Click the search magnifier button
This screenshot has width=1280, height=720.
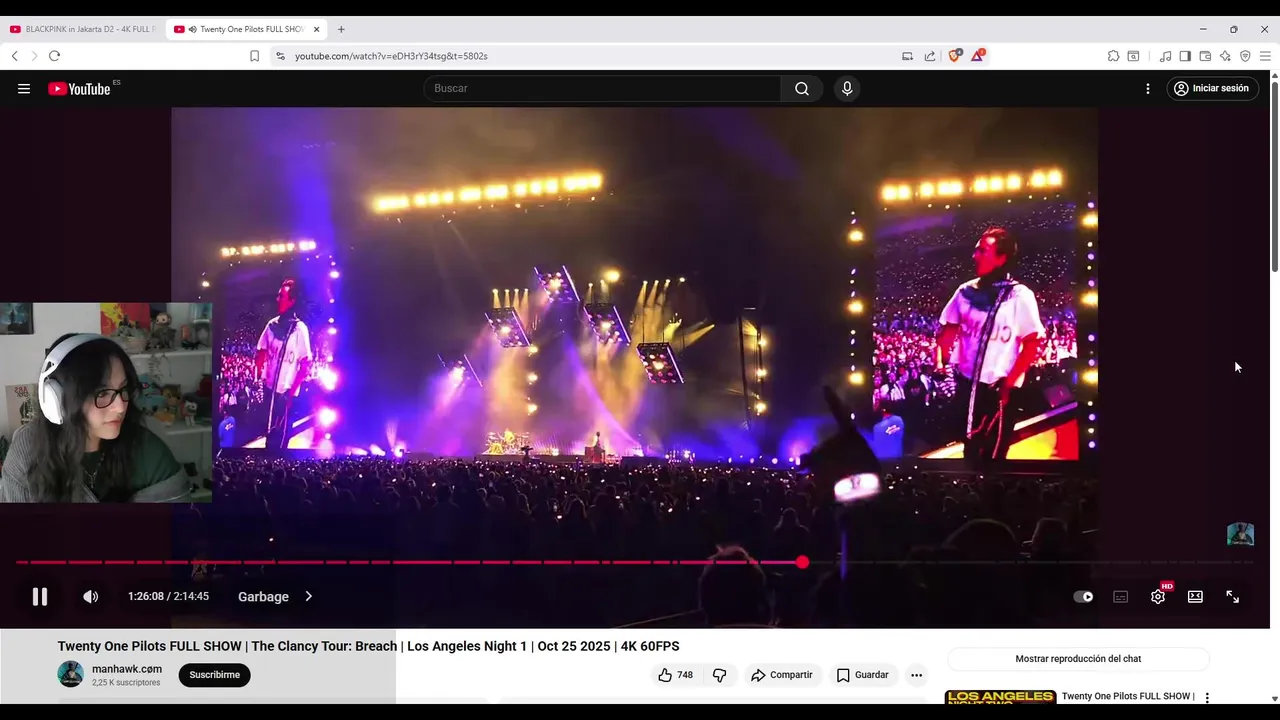coord(802,88)
